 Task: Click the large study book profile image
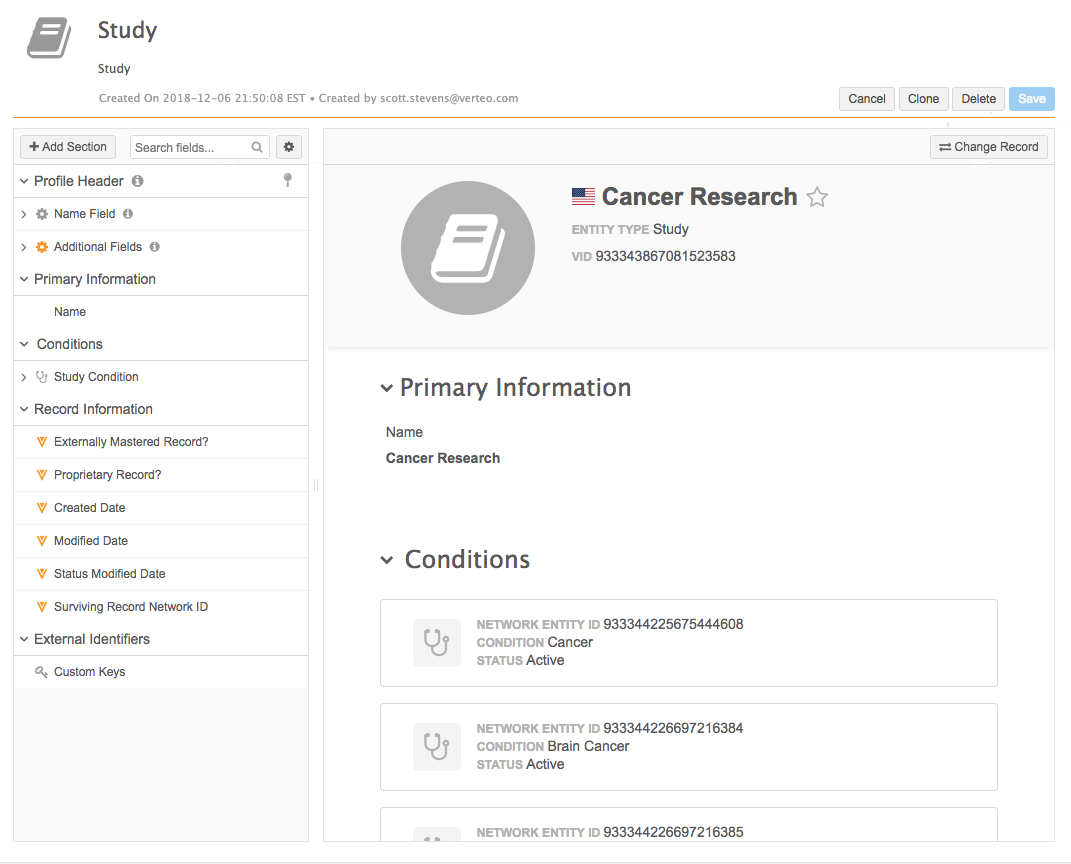click(x=467, y=247)
